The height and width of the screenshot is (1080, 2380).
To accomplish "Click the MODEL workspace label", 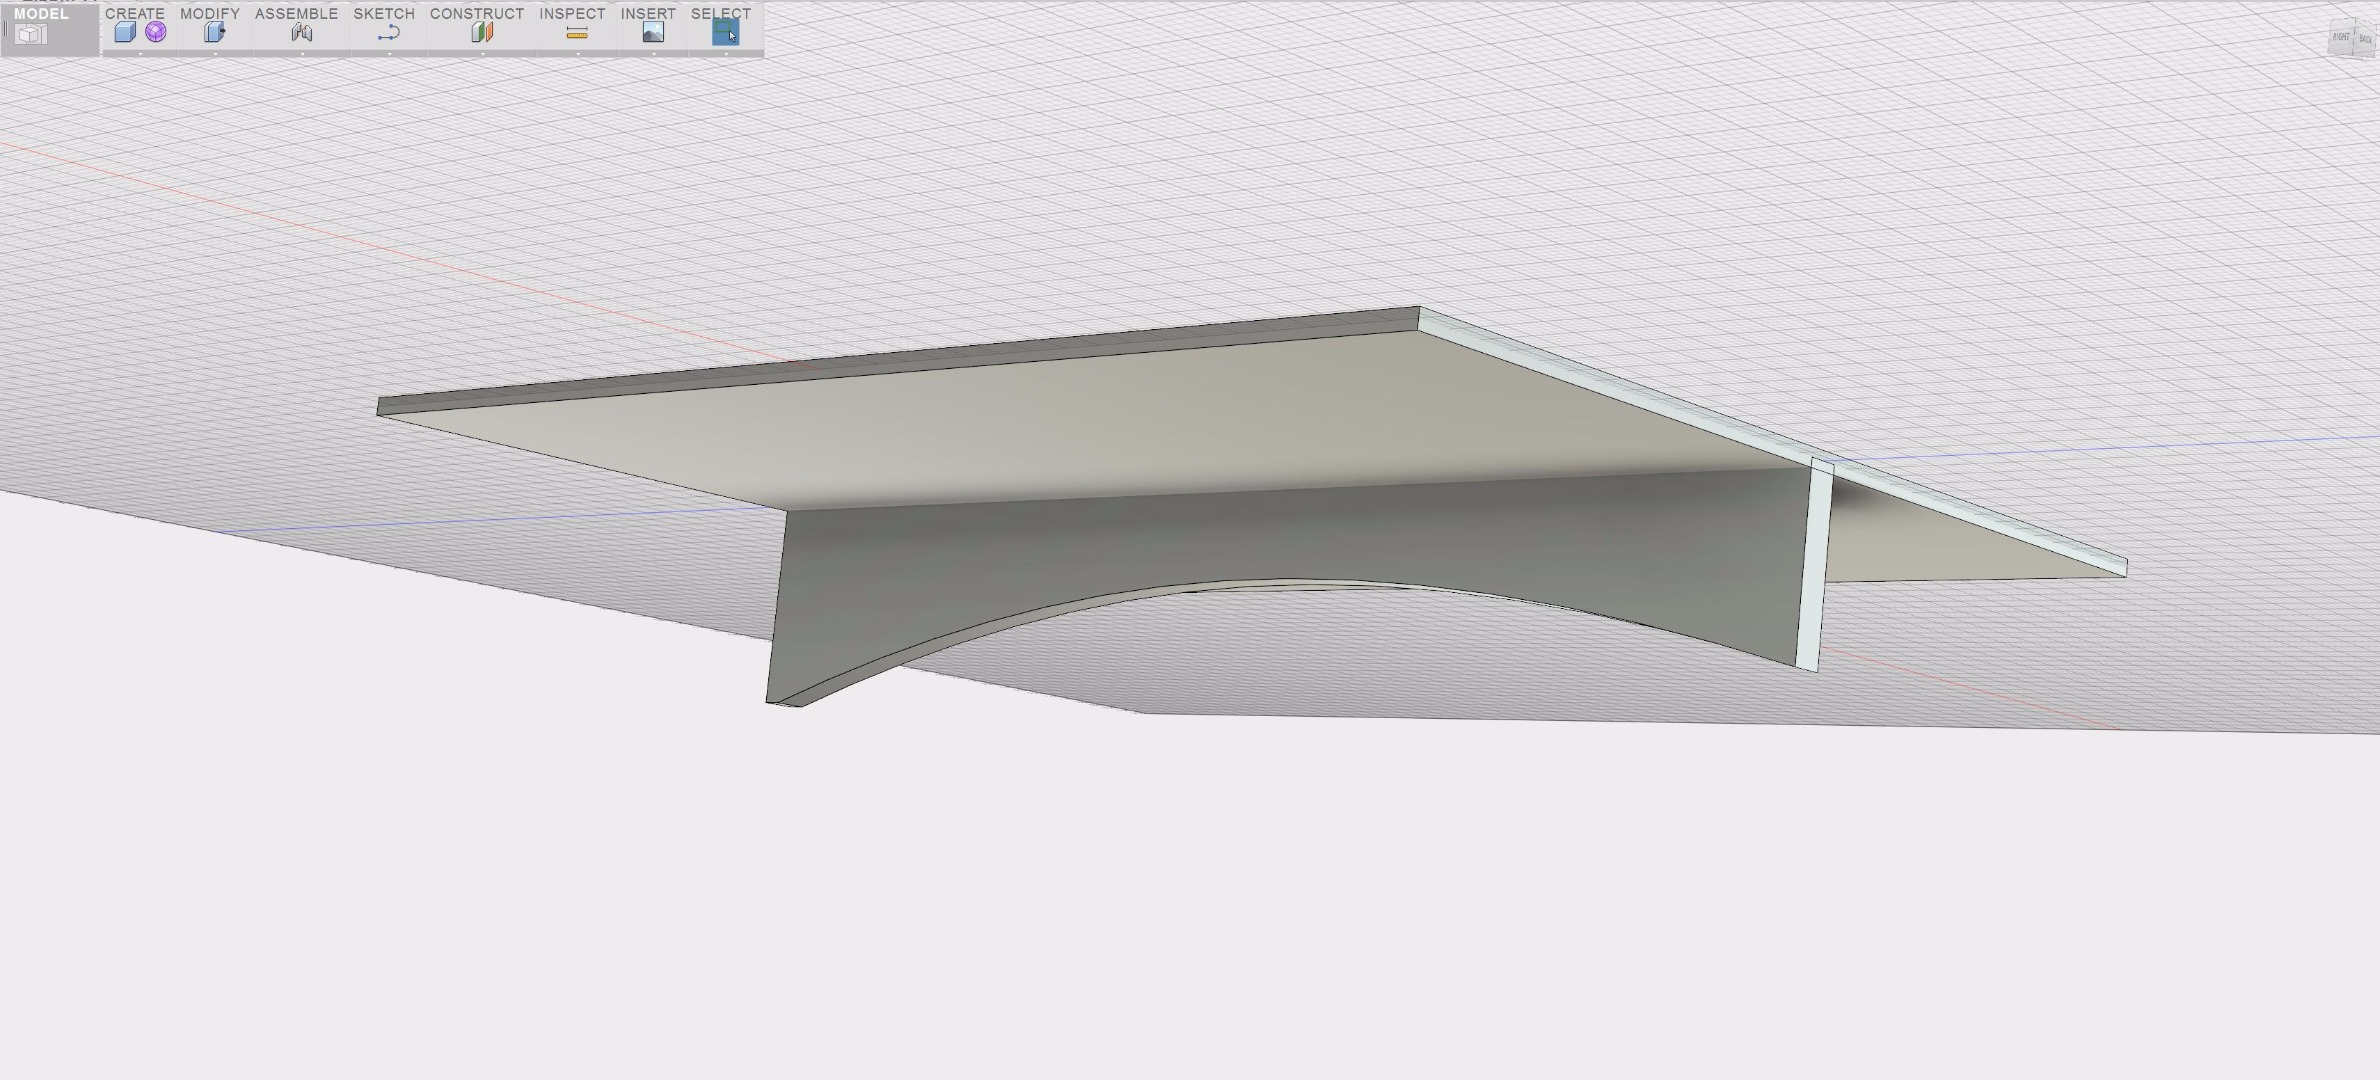I will tap(41, 13).
